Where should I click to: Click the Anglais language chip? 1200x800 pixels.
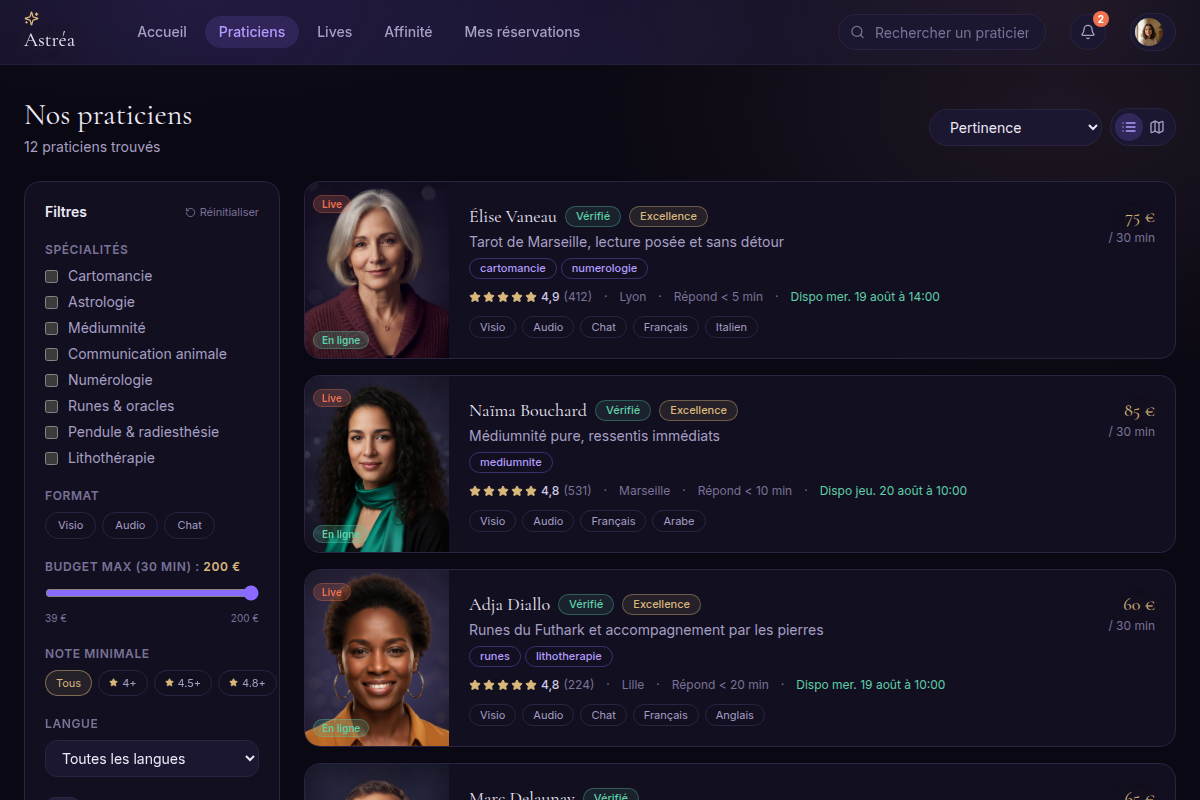click(x=735, y=715)
